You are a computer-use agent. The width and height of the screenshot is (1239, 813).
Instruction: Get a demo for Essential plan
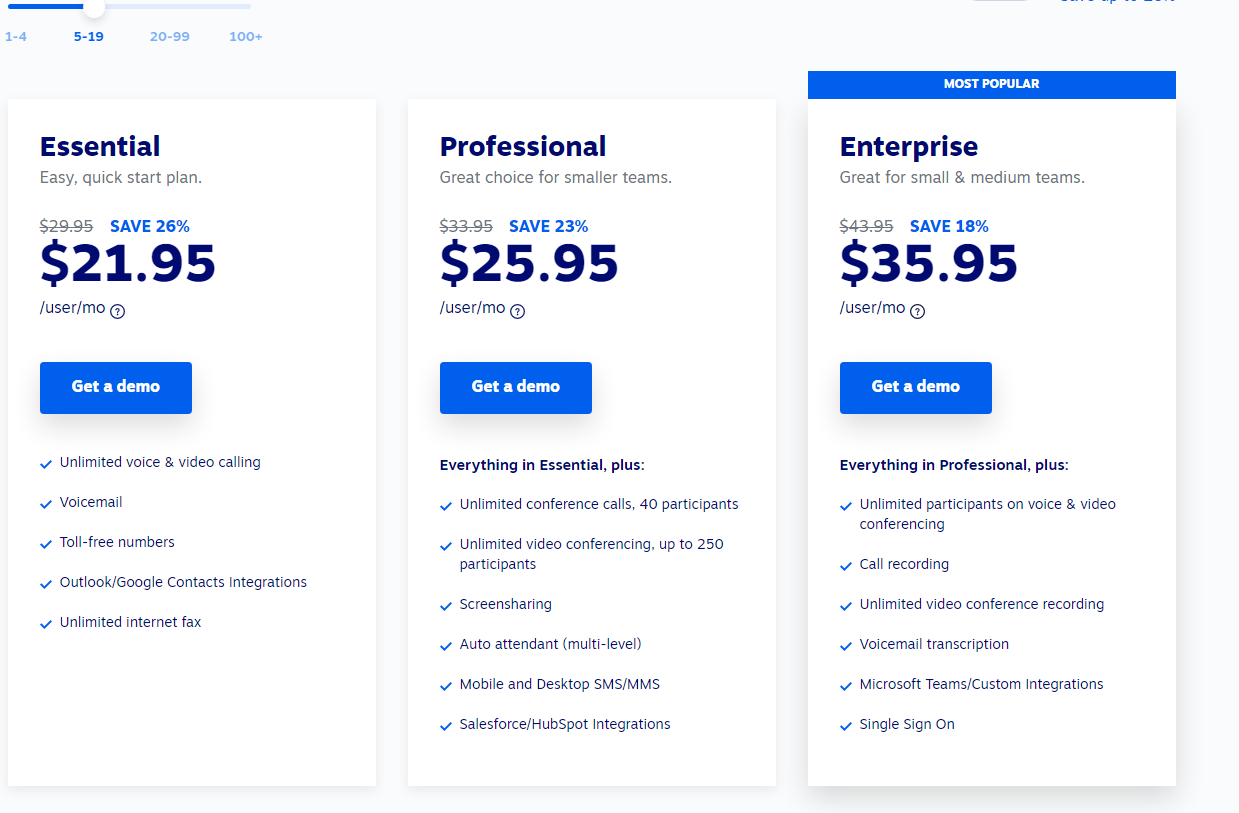click(116, 388)
